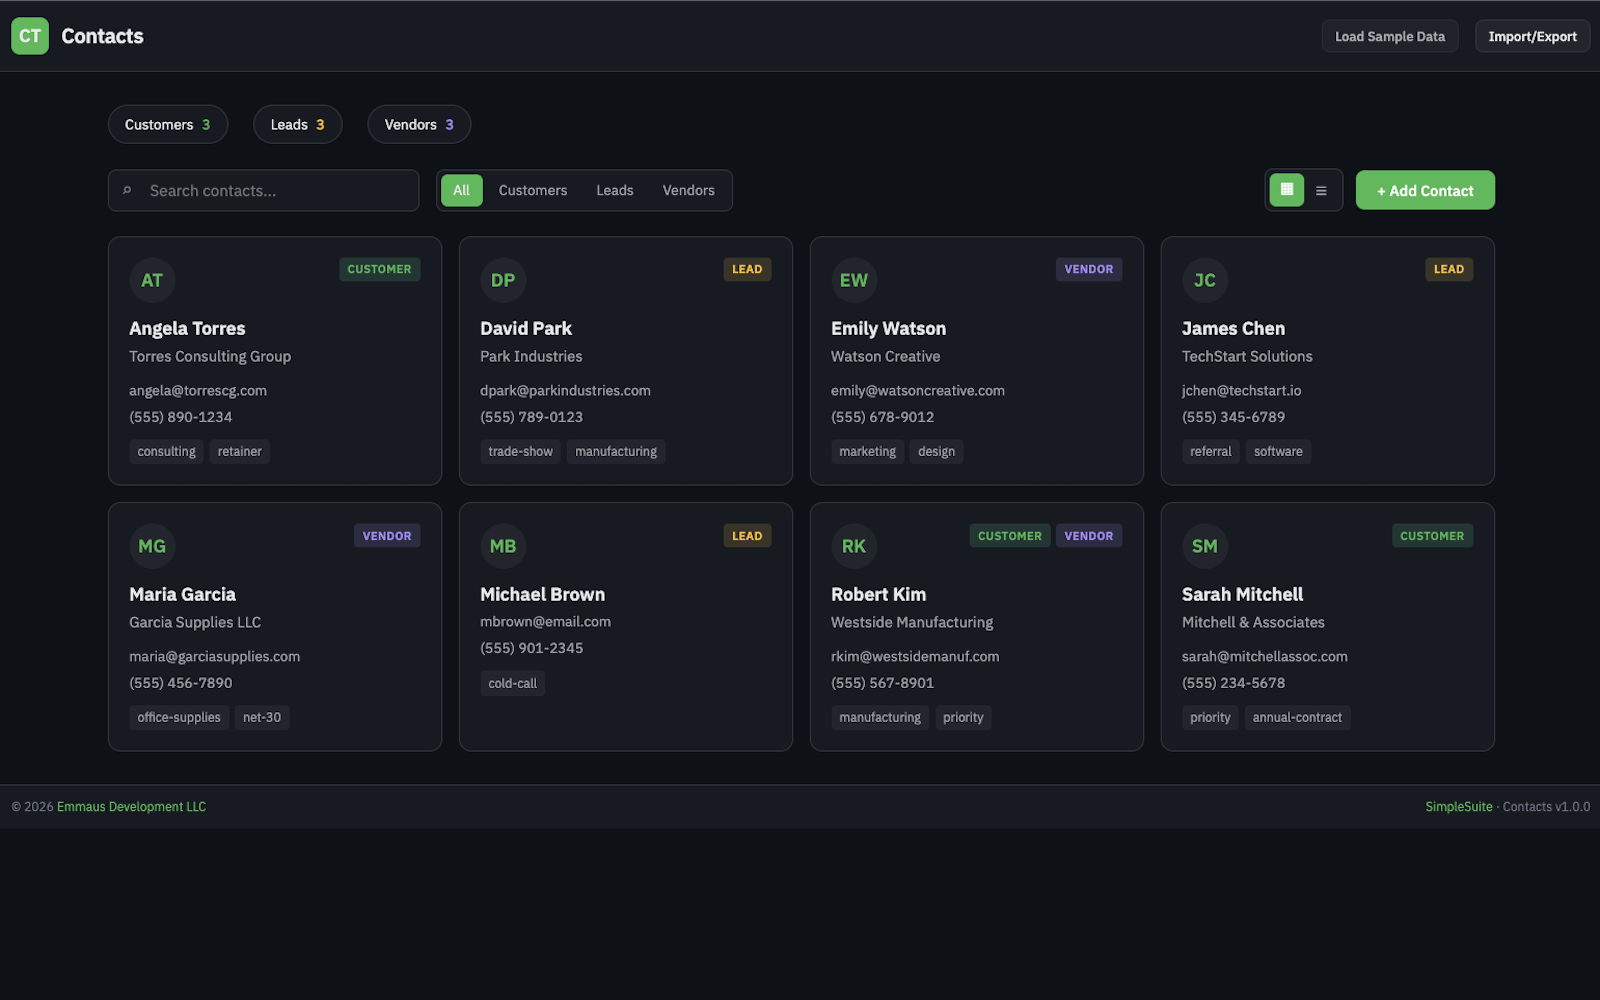Screen dimensions: 1600x1000
Task: Click the search magnifier icon
Action: [128, 190]
